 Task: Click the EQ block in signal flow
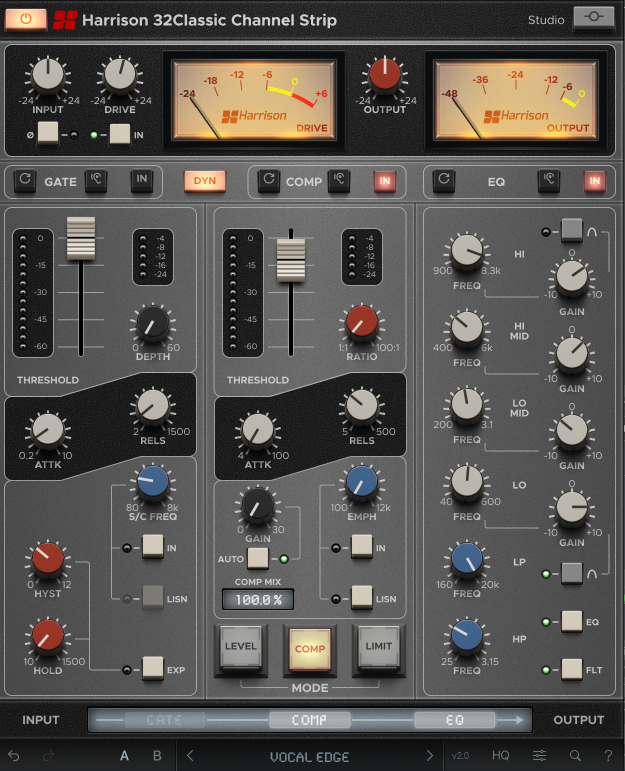click(x=454, y=720)
